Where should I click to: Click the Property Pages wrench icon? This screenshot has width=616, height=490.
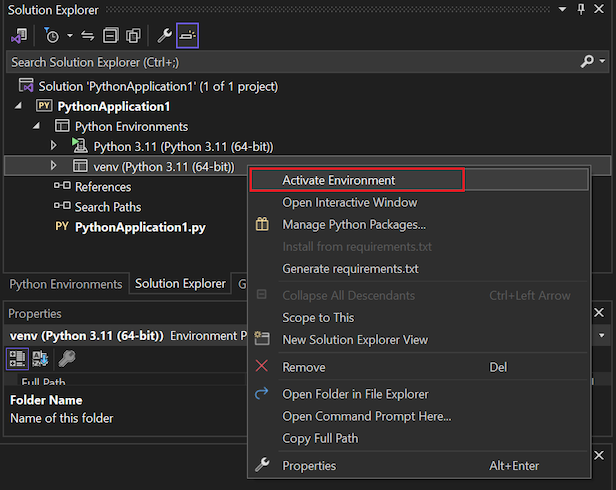[66, 358]
